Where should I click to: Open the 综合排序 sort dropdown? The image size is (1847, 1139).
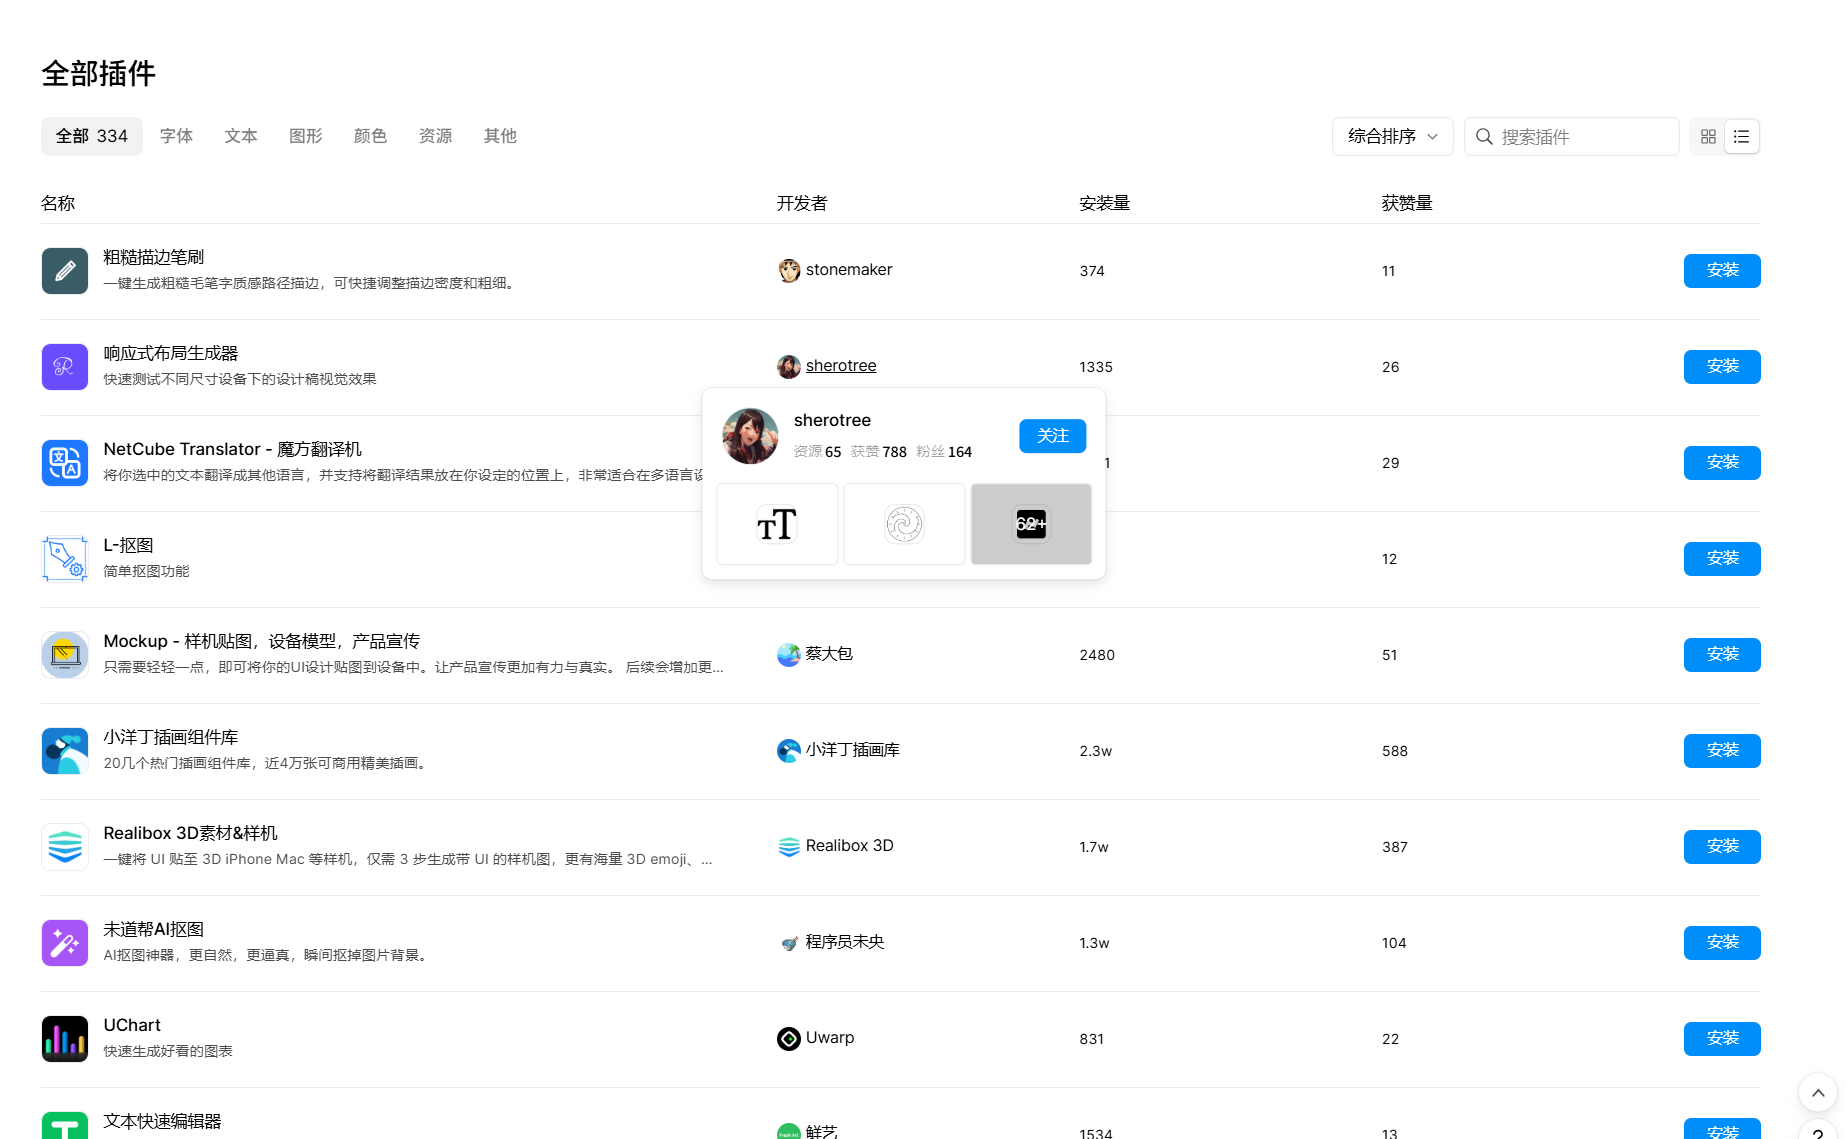1392,137
